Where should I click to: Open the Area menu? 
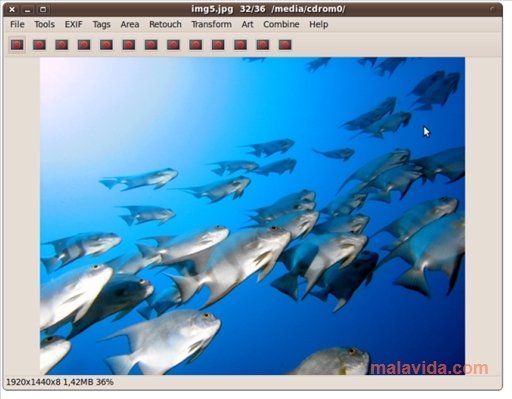click(130, 24)
